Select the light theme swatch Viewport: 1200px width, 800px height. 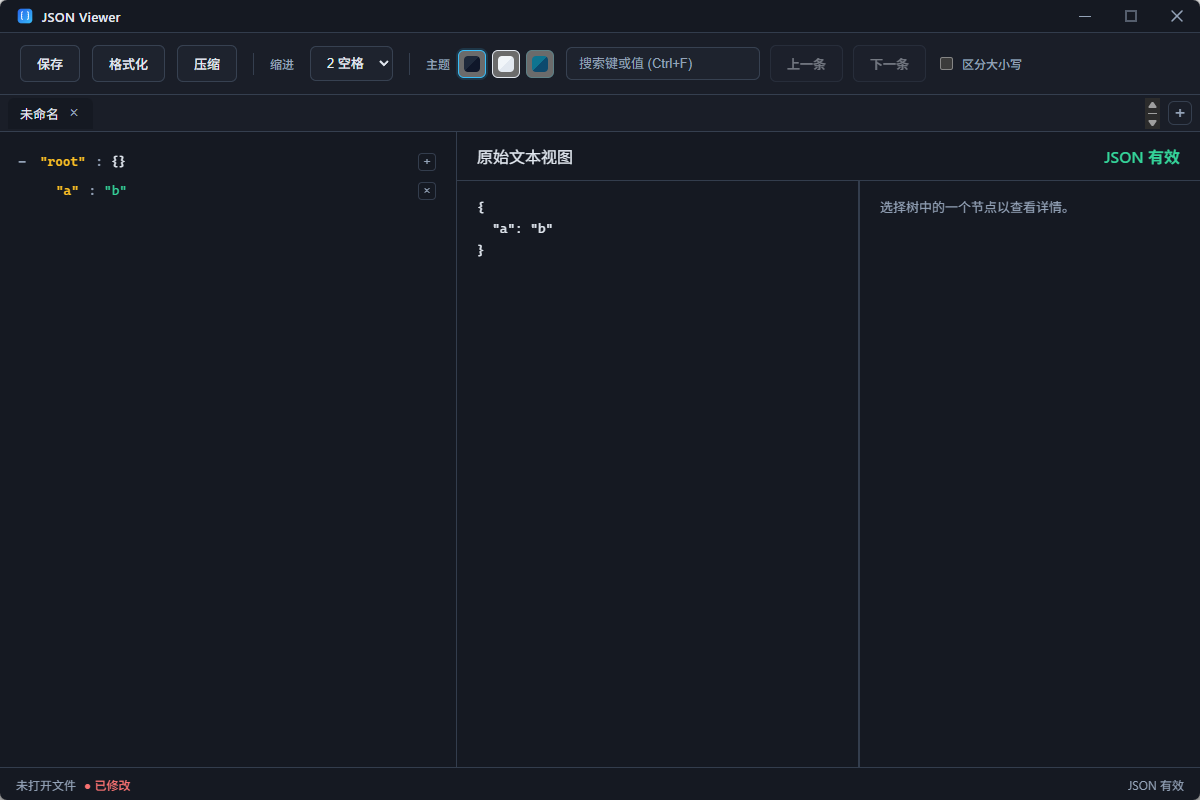coord(505,63)
